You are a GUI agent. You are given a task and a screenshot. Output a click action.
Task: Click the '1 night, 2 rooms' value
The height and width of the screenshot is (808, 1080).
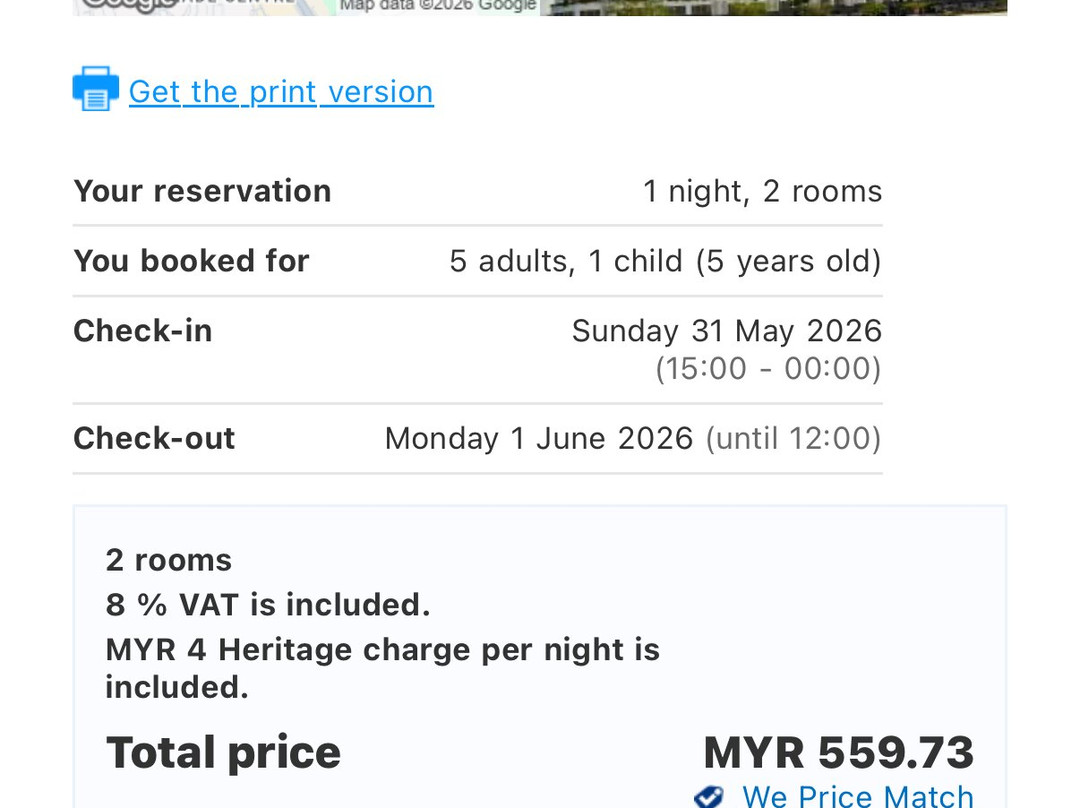tap(762, 191)
